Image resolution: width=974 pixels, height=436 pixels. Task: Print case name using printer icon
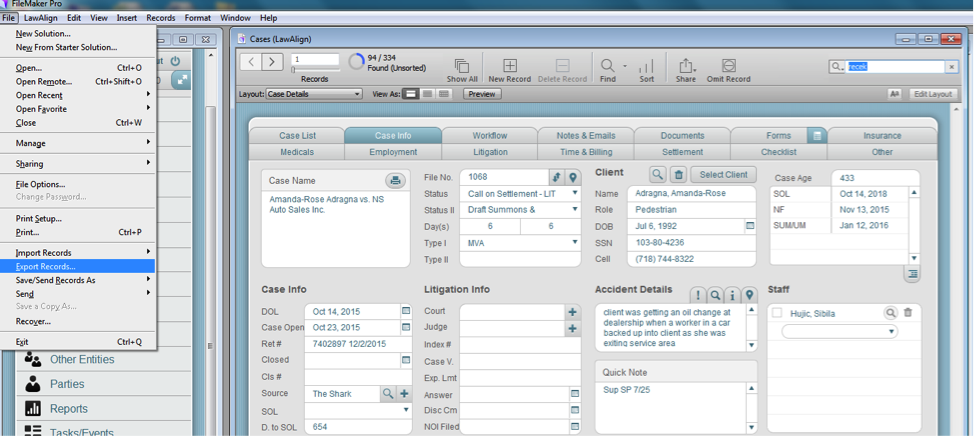click(x=395, y=181)
